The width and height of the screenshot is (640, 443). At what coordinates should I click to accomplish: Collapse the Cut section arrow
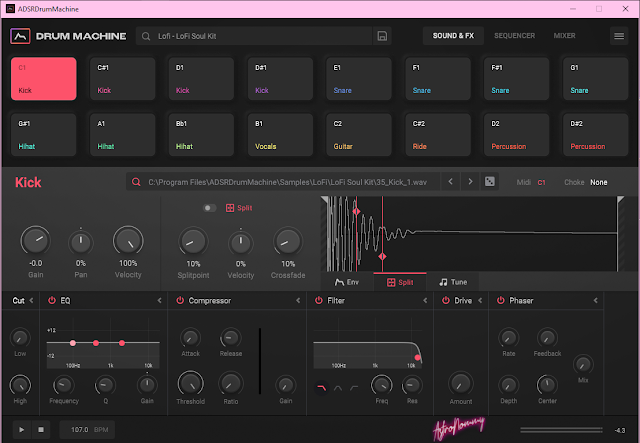31,301
